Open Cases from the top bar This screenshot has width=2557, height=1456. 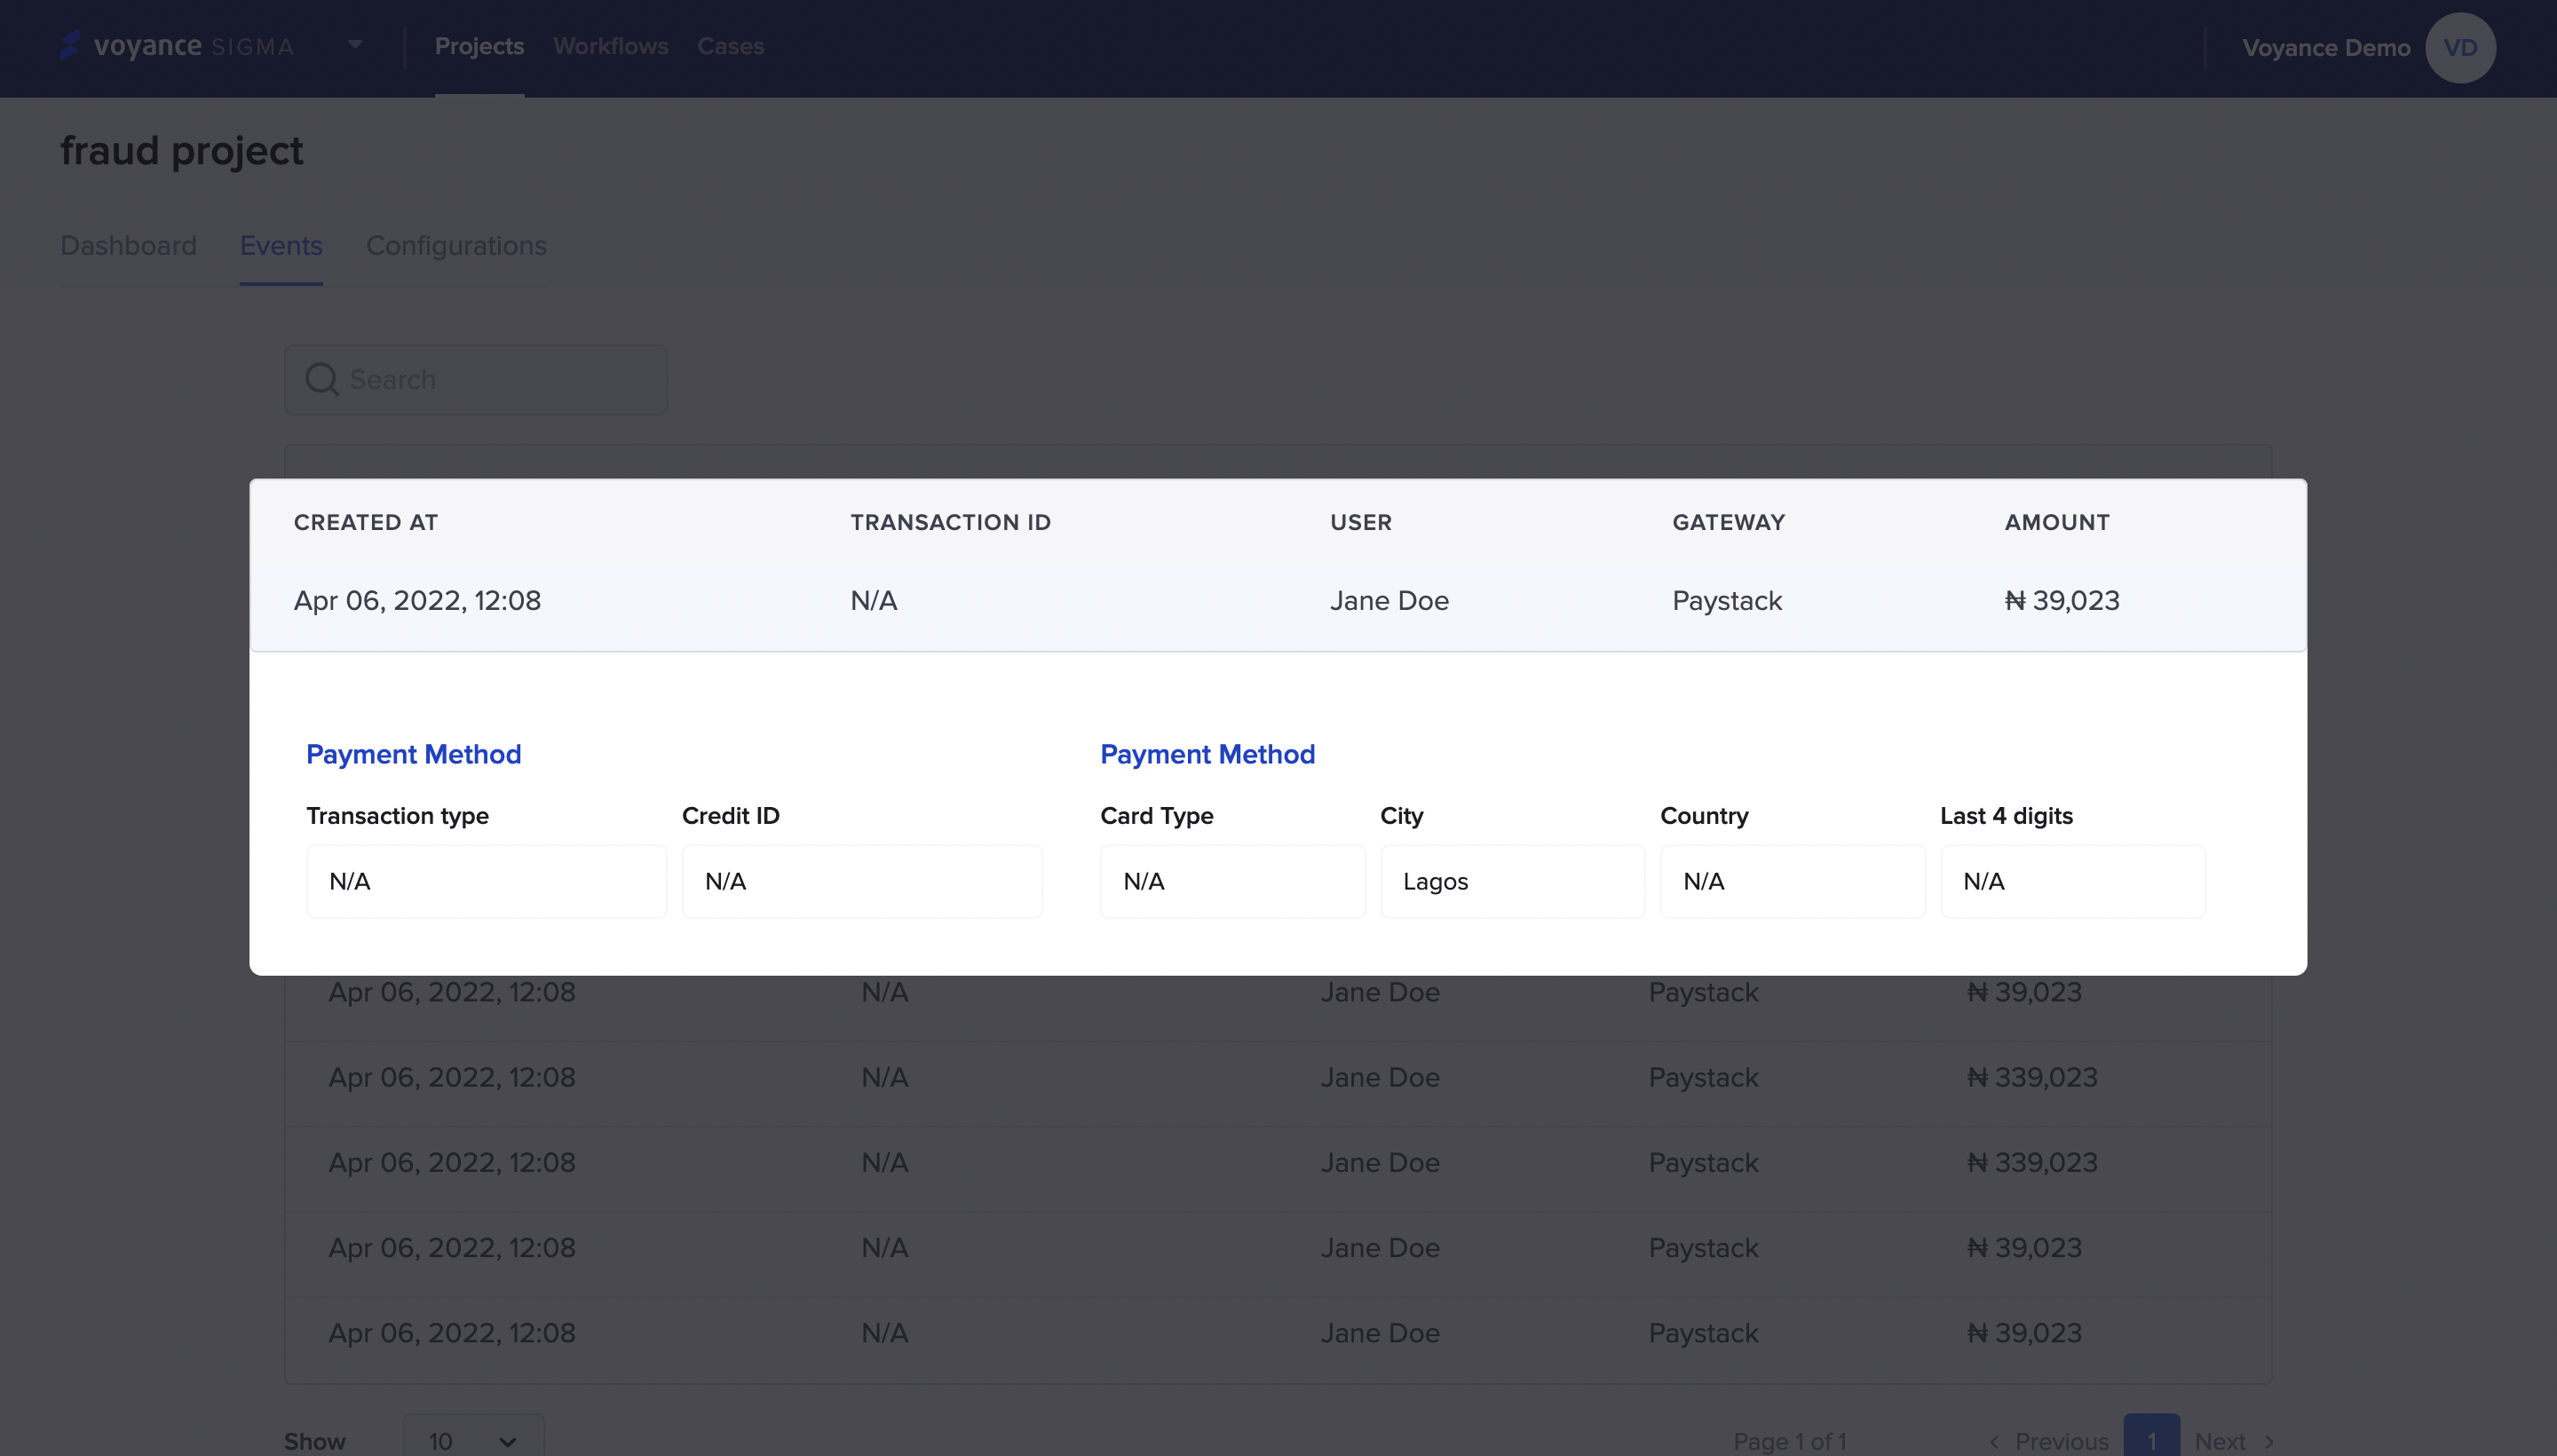tap(730, 46)
